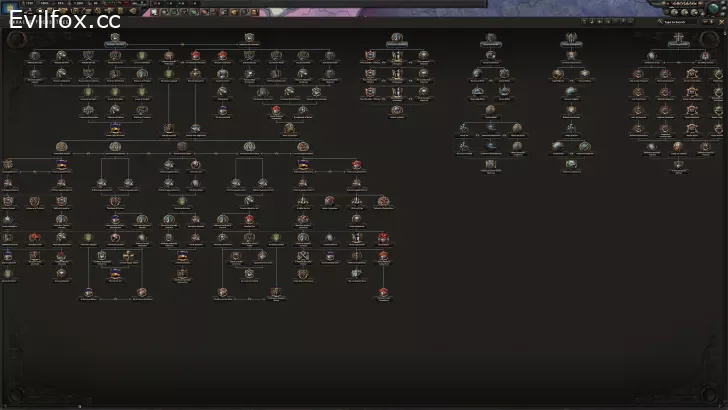Click the country flag in the top-right corner

click(714, 8)
